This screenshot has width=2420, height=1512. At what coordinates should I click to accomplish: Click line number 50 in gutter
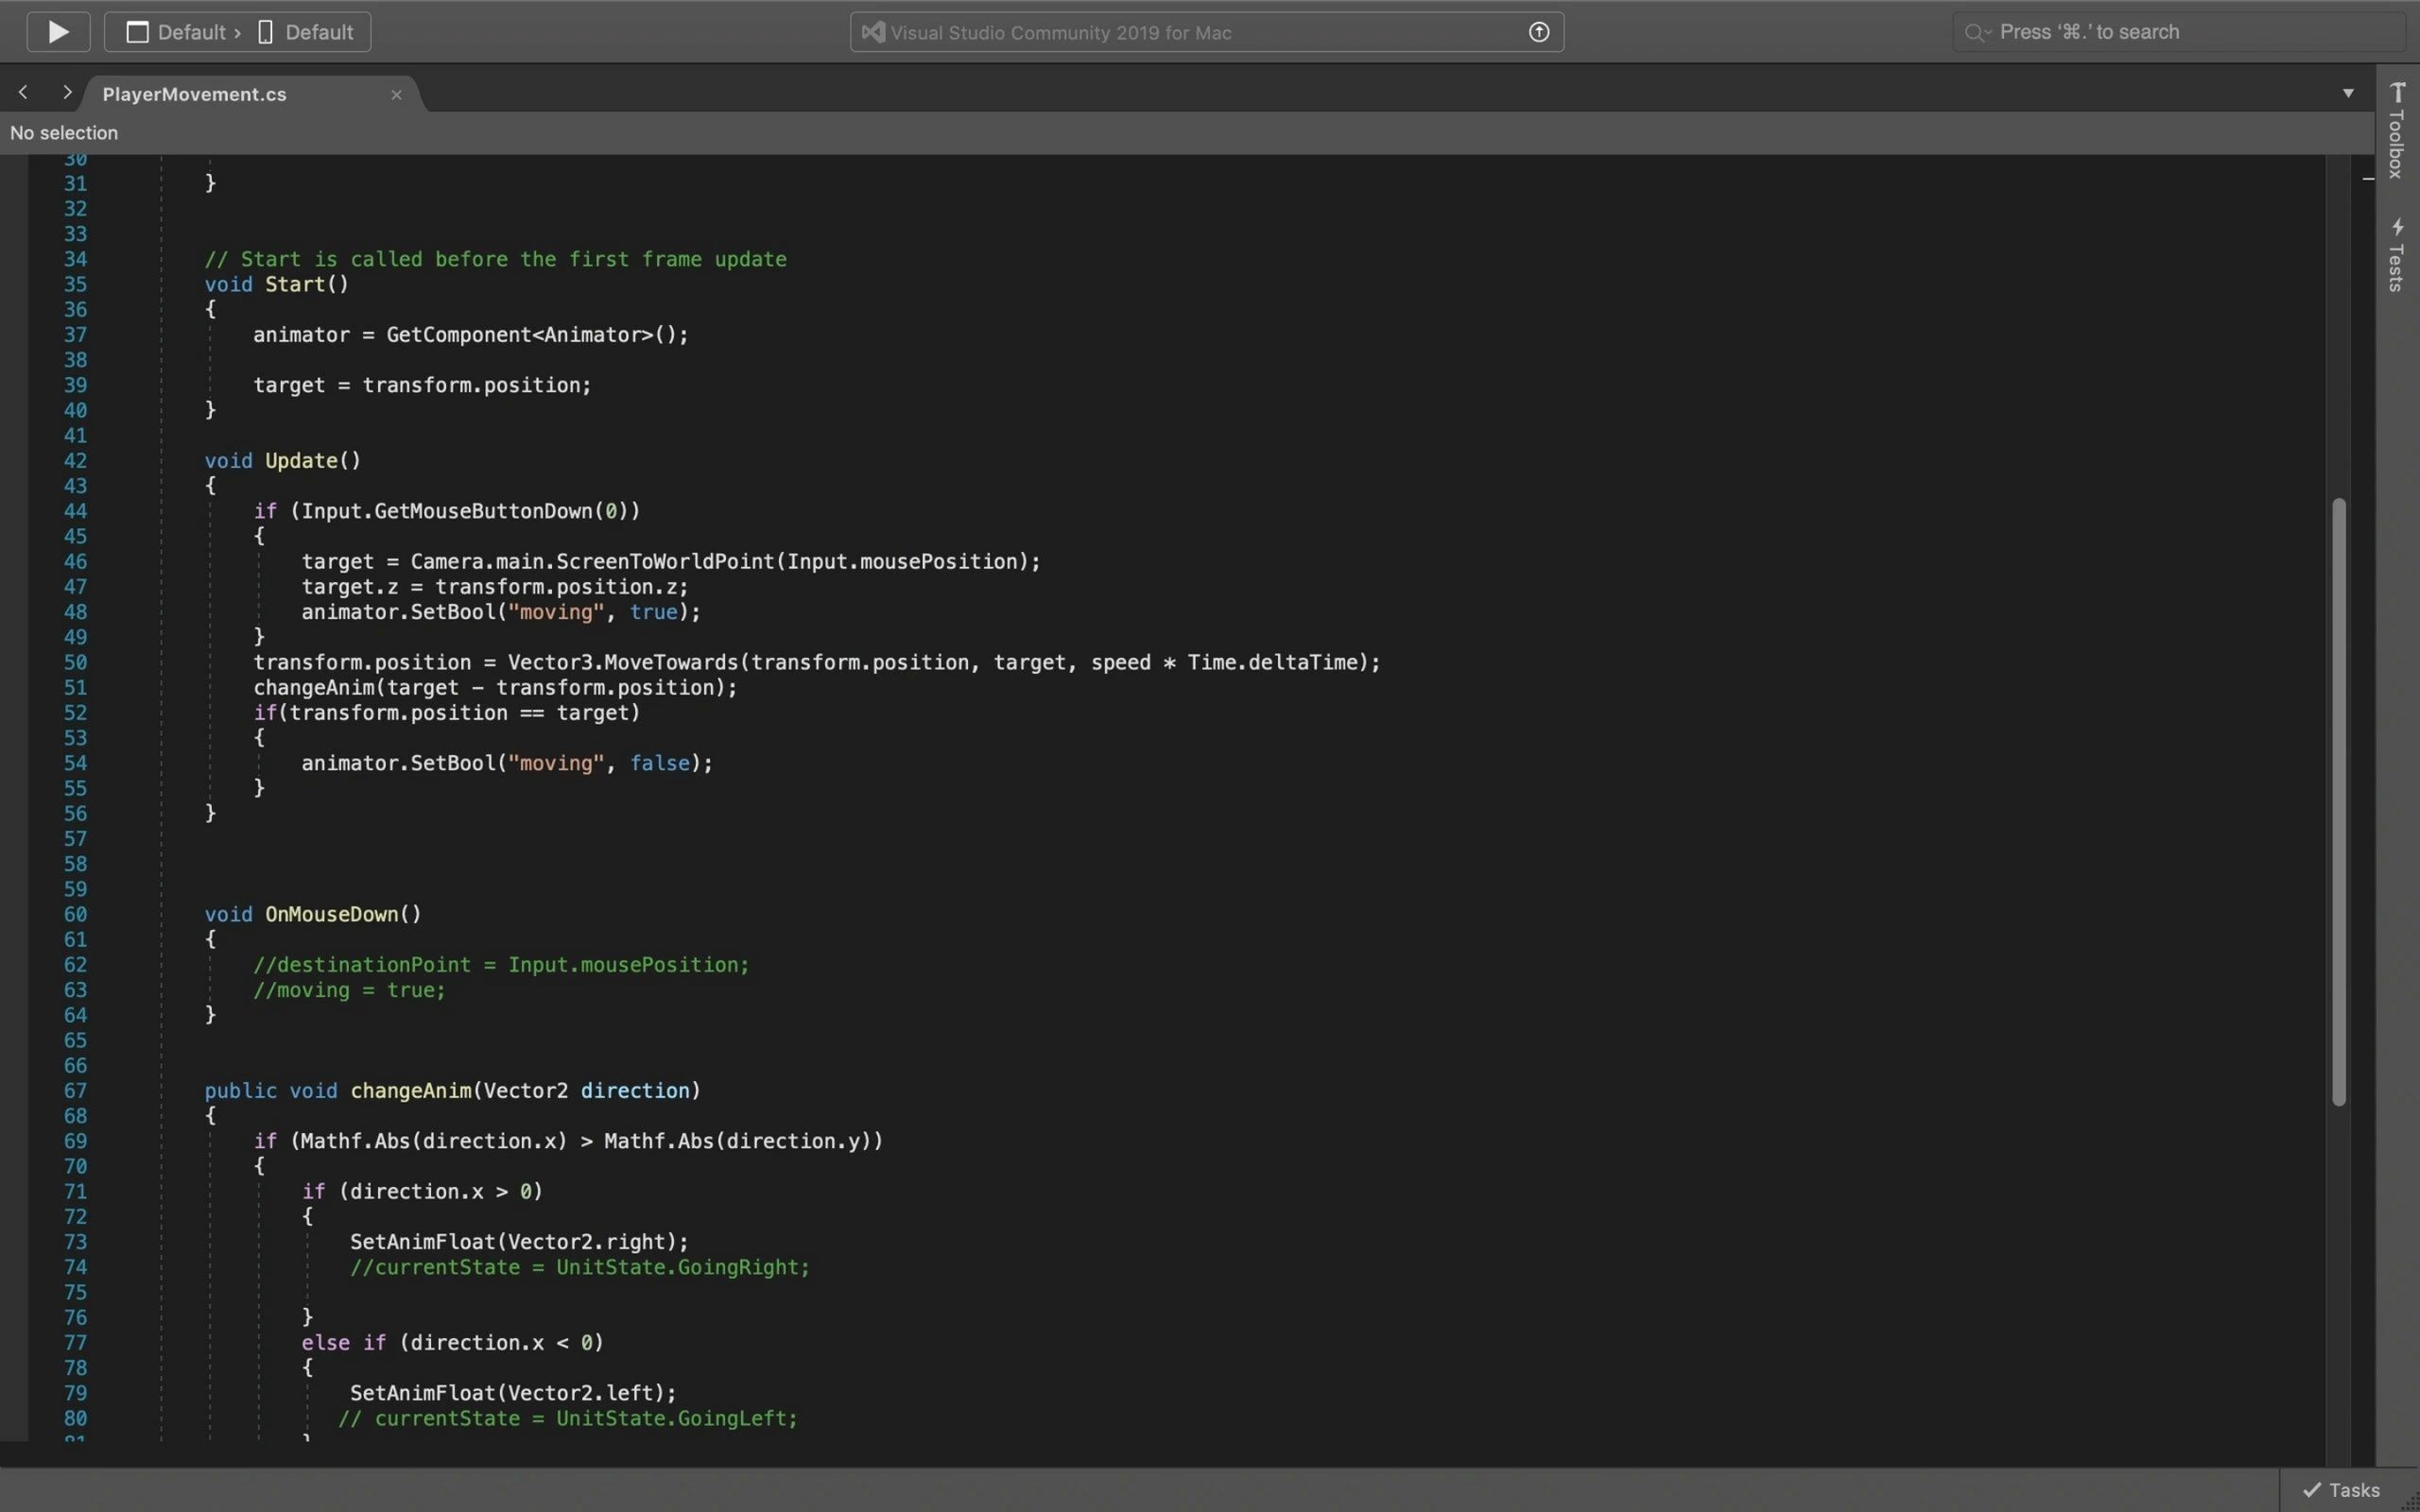pyautogui.click(x=75, y=662)
